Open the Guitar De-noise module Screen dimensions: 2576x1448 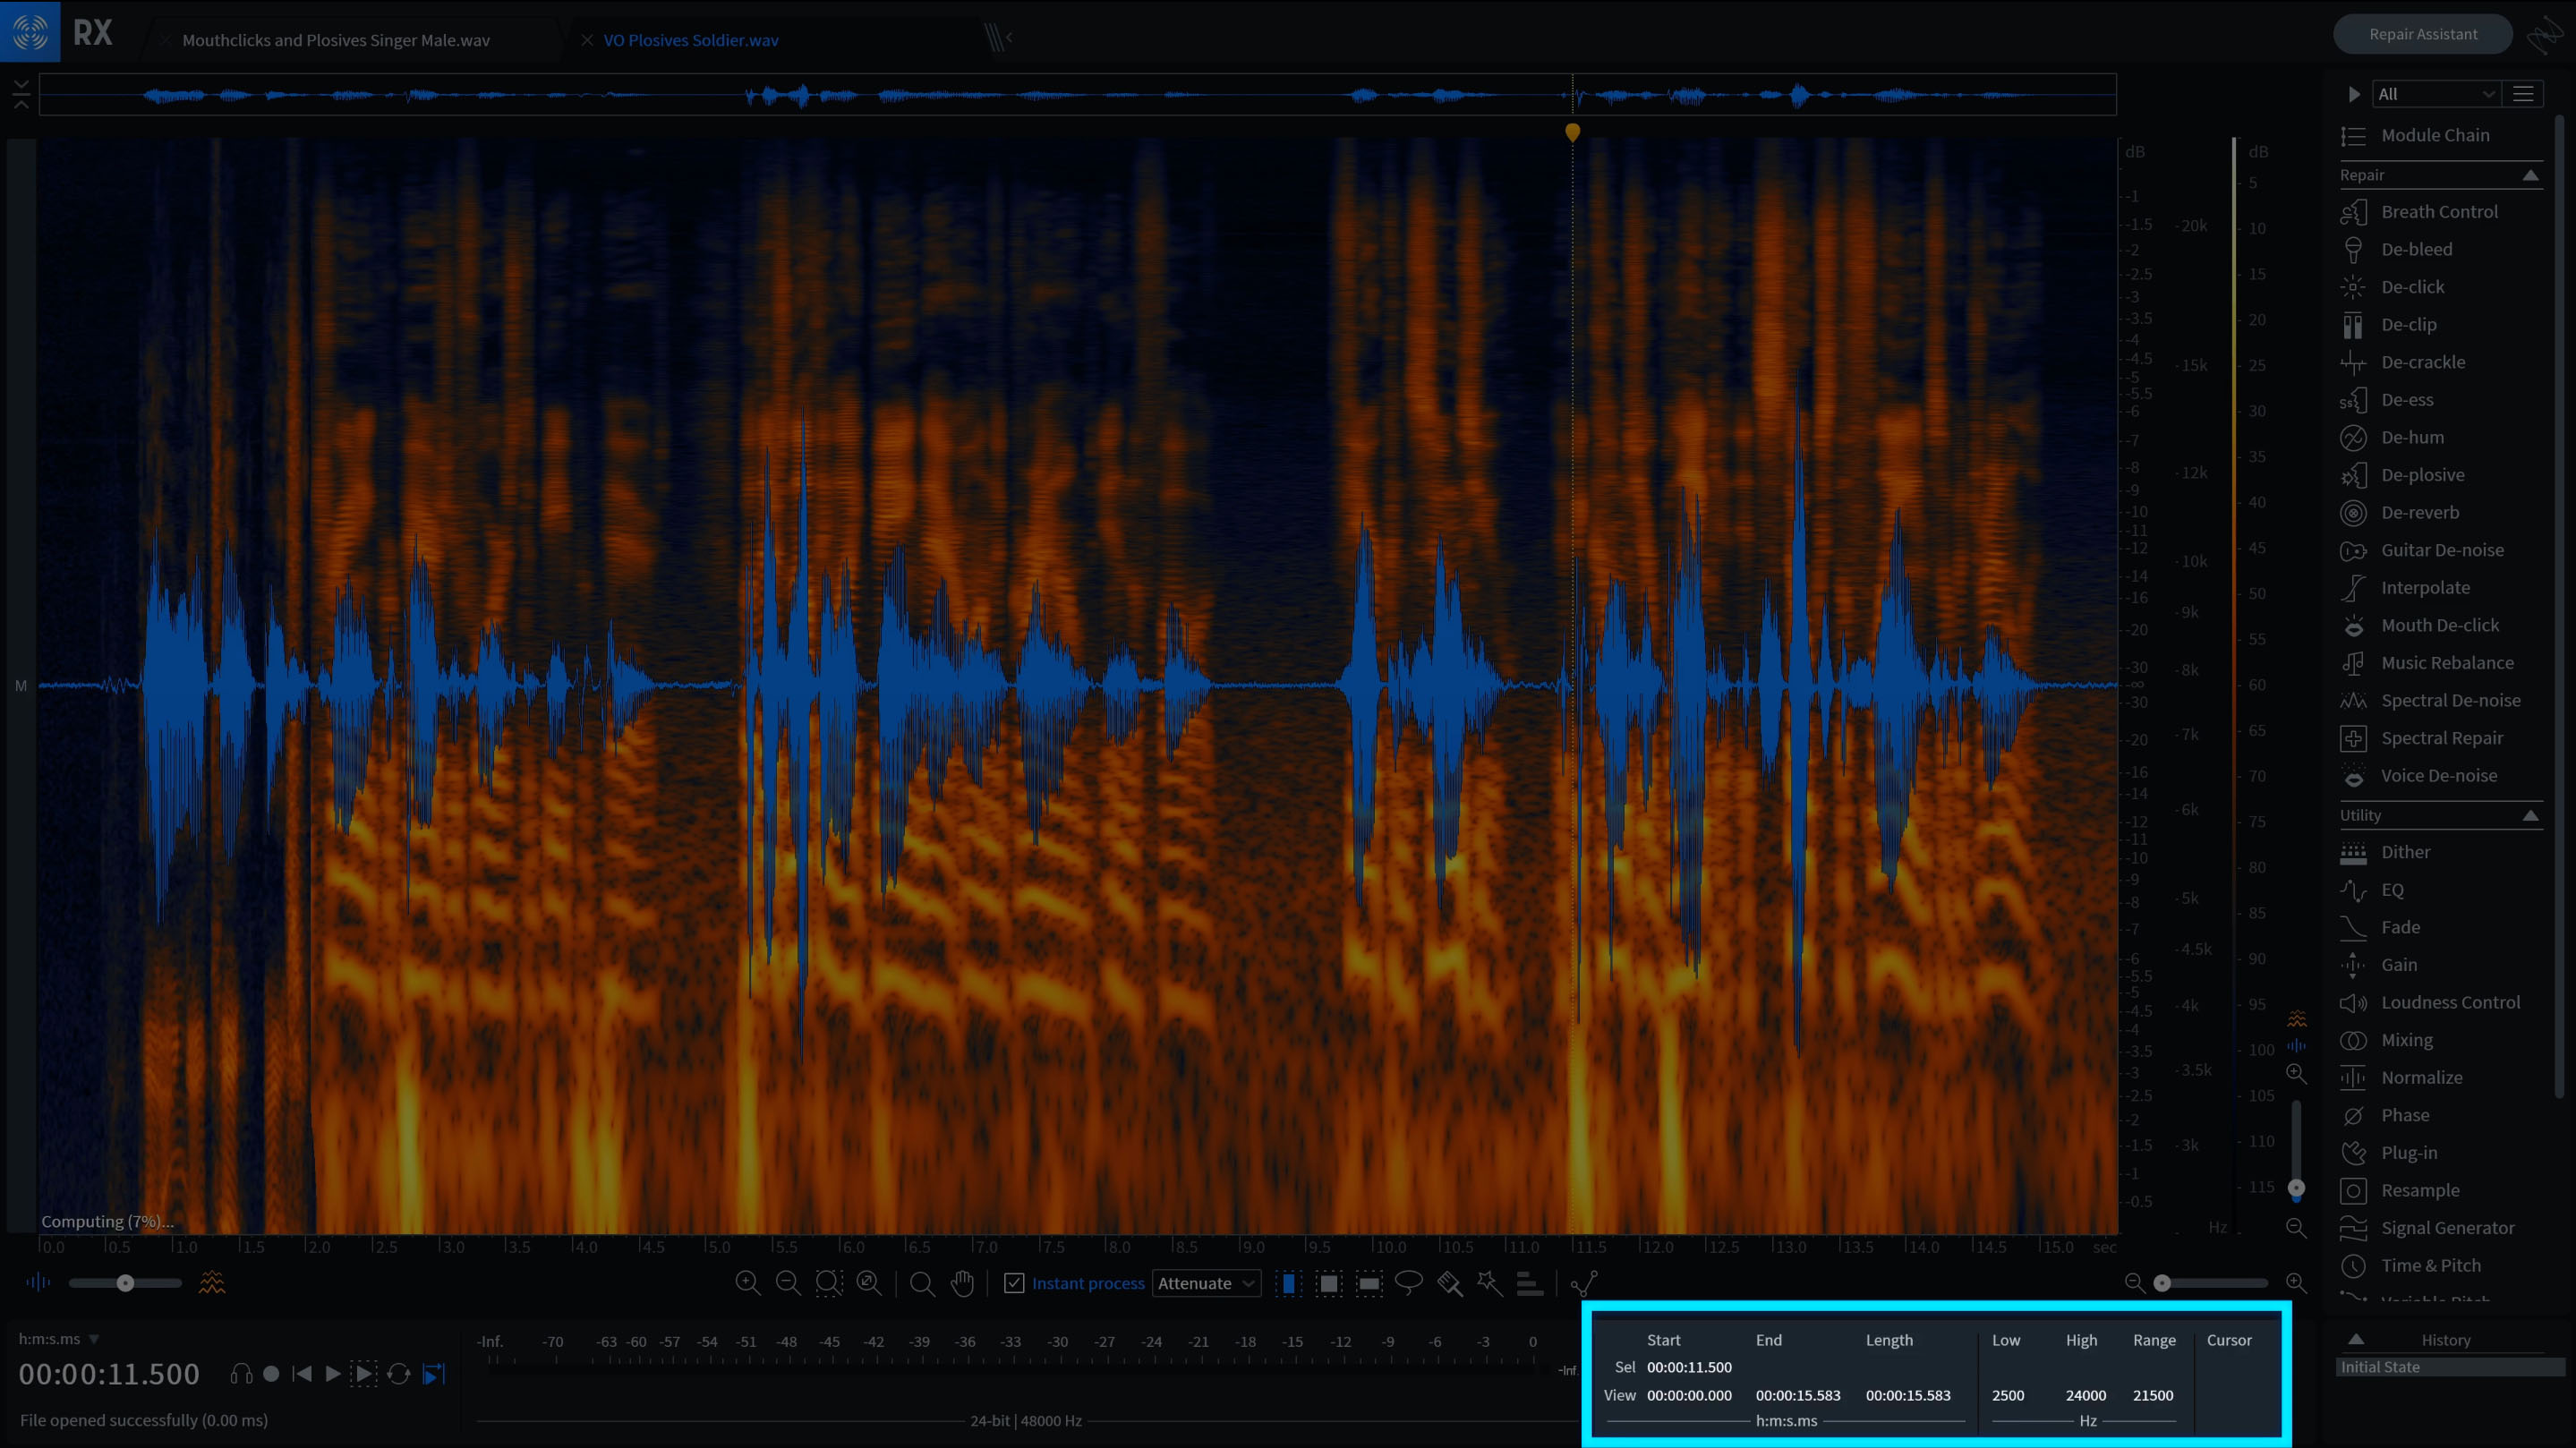click(x=2422, y=550)
